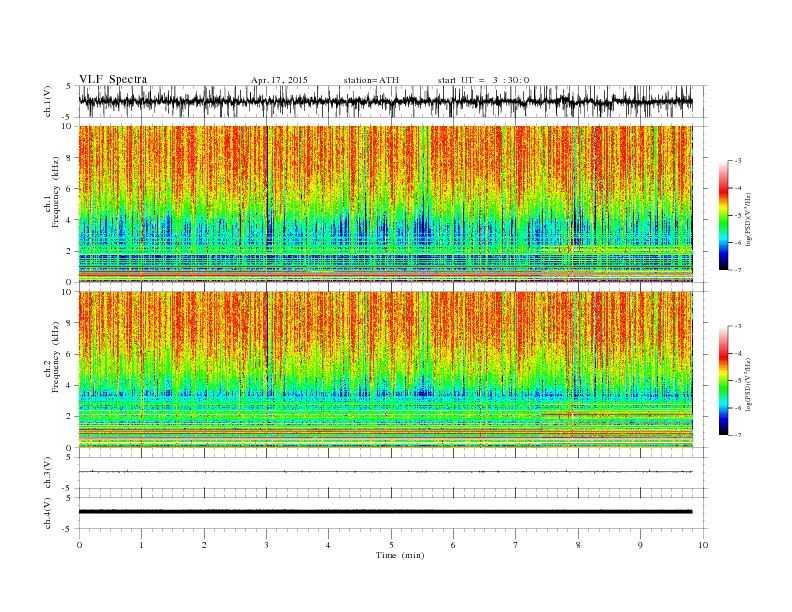Viewport: 792px width, 612px height.
Task: Click the "-3" label on ch.1 colorbar
Action: (x=738, y=161)
